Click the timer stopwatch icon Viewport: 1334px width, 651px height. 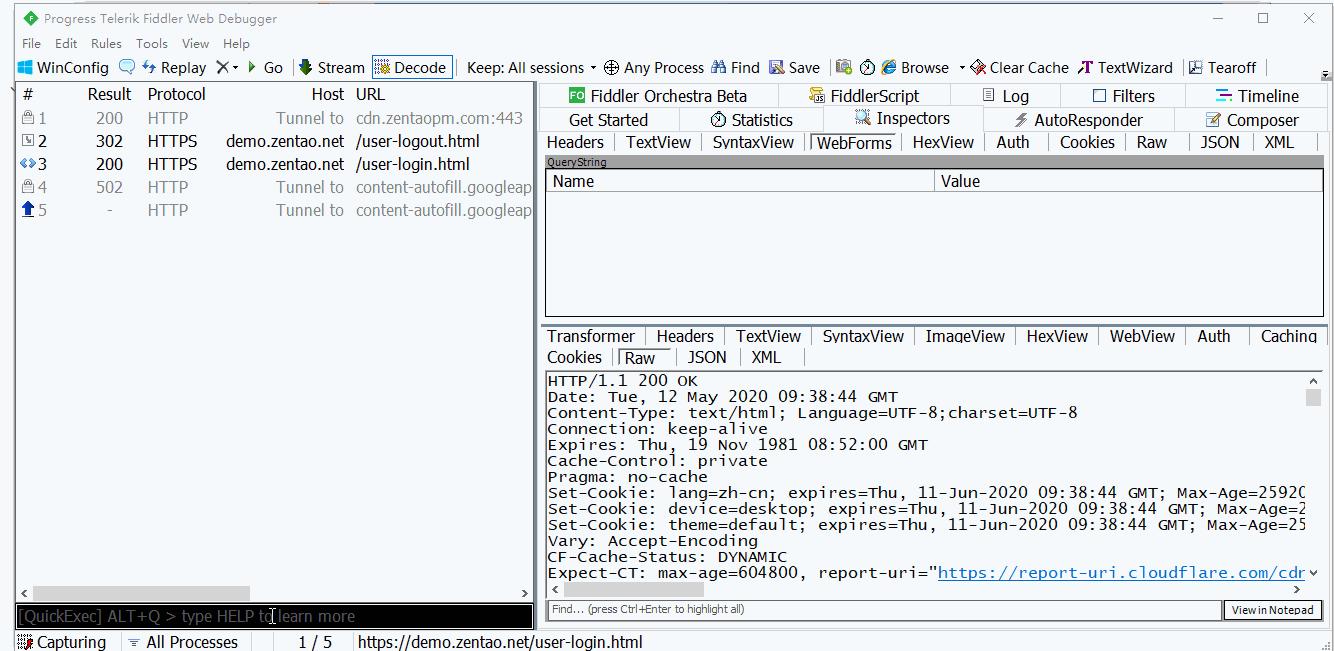(867, 67)
